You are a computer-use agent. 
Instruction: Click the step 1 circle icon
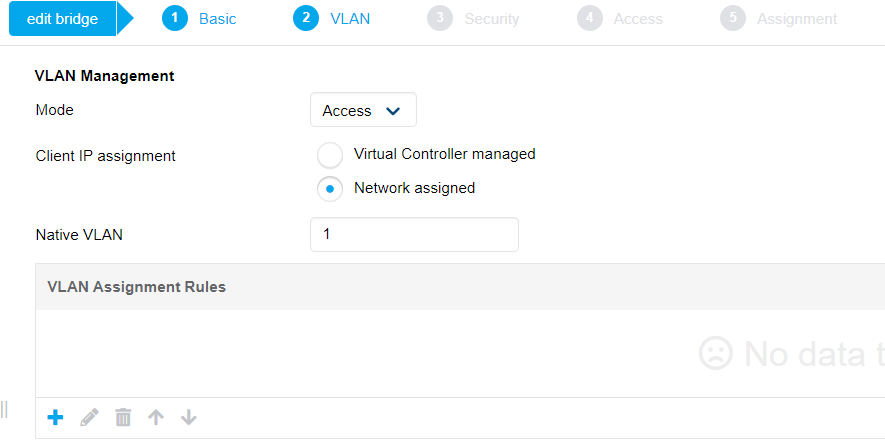175,19
